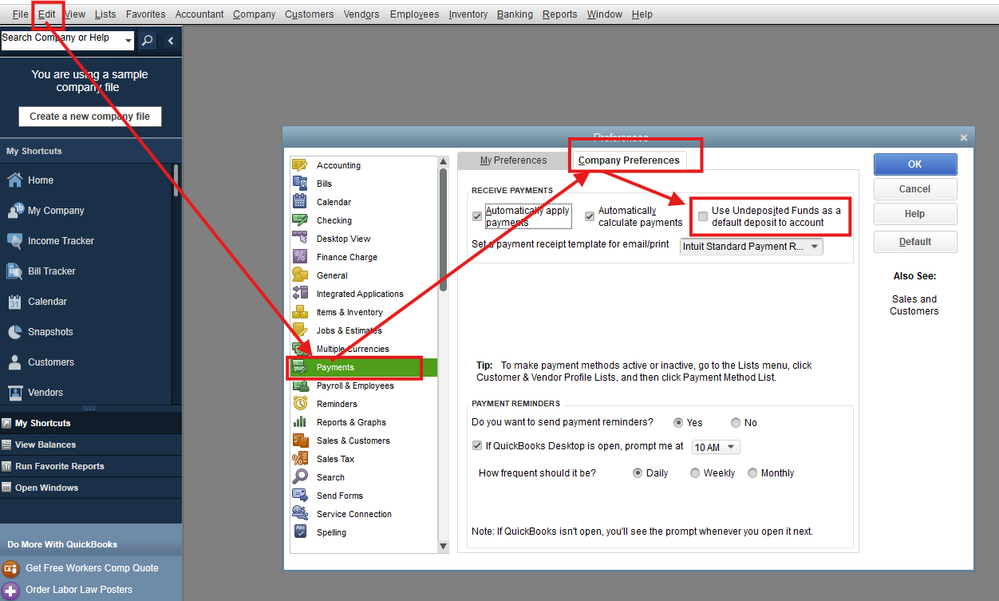Click the Income Tracker shortcut icon
Screen dimensions: 999x601
[15, 241]
